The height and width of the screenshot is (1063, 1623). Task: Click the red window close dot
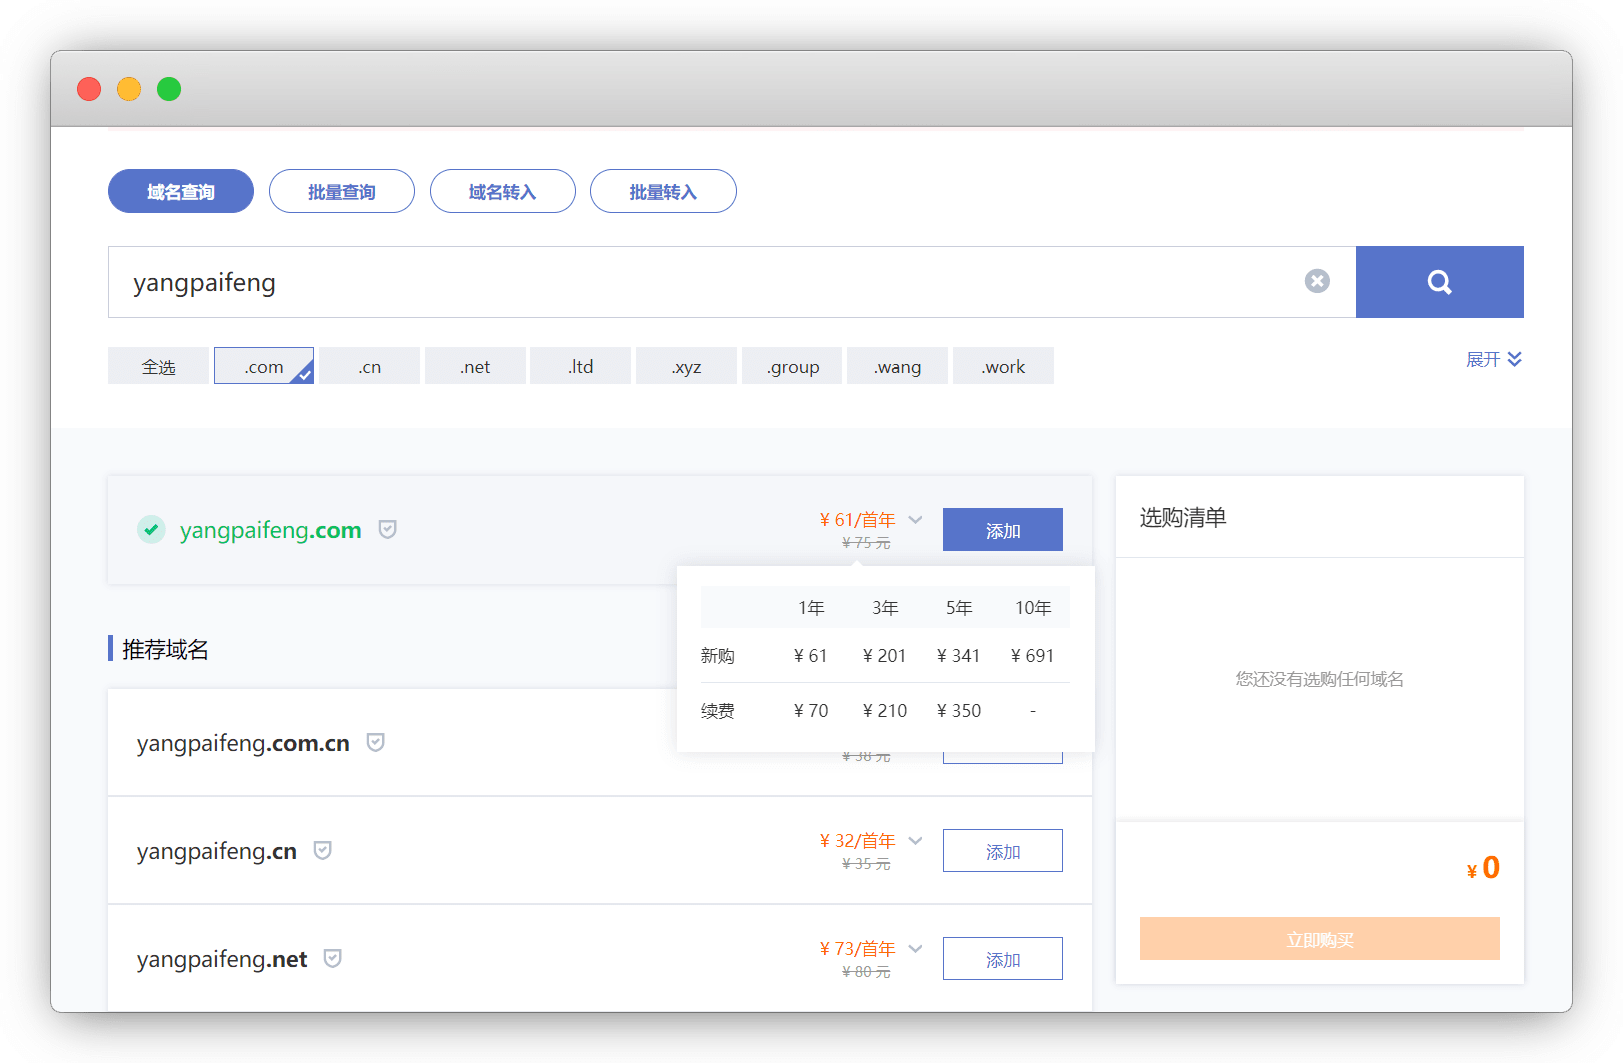point(89,89)
